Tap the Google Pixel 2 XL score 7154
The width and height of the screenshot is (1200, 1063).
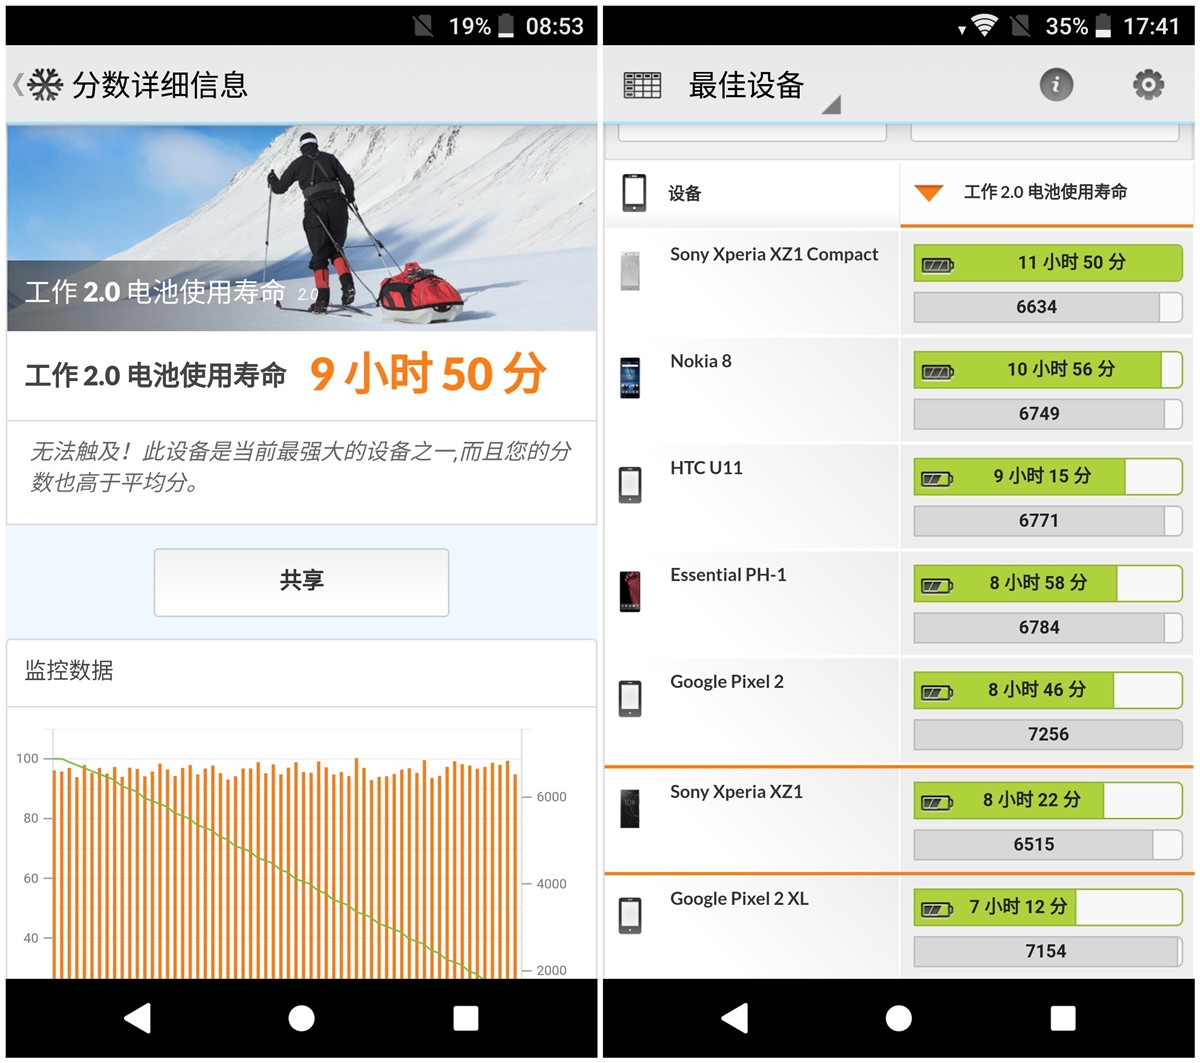[x=1044, y=951]
